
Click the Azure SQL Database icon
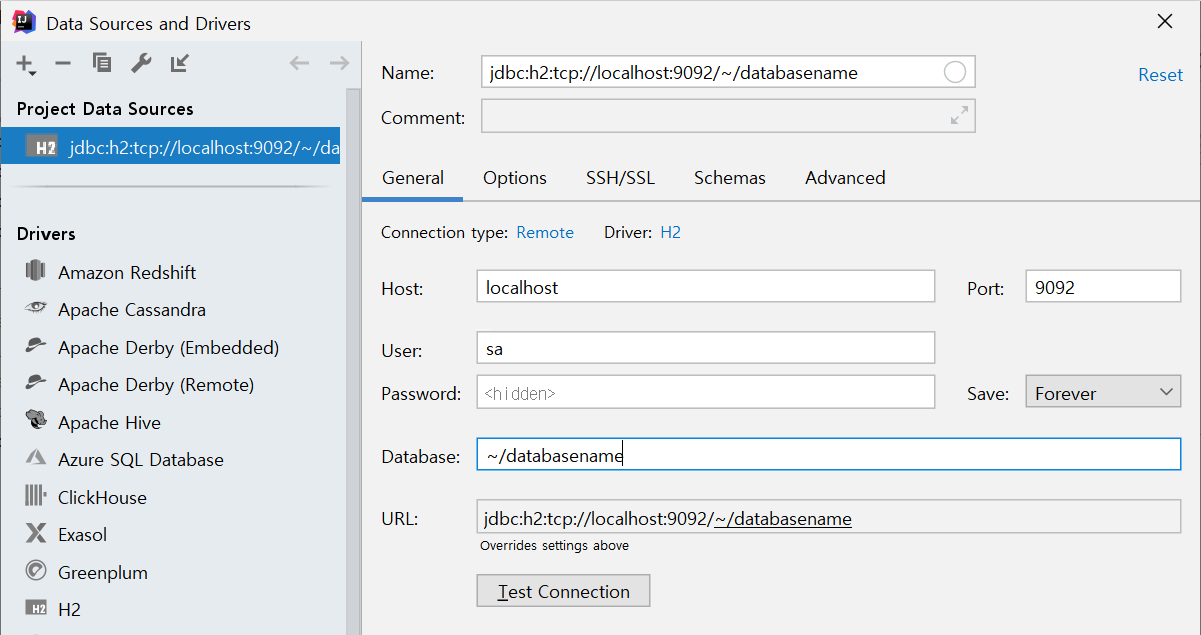click(36, 459)
